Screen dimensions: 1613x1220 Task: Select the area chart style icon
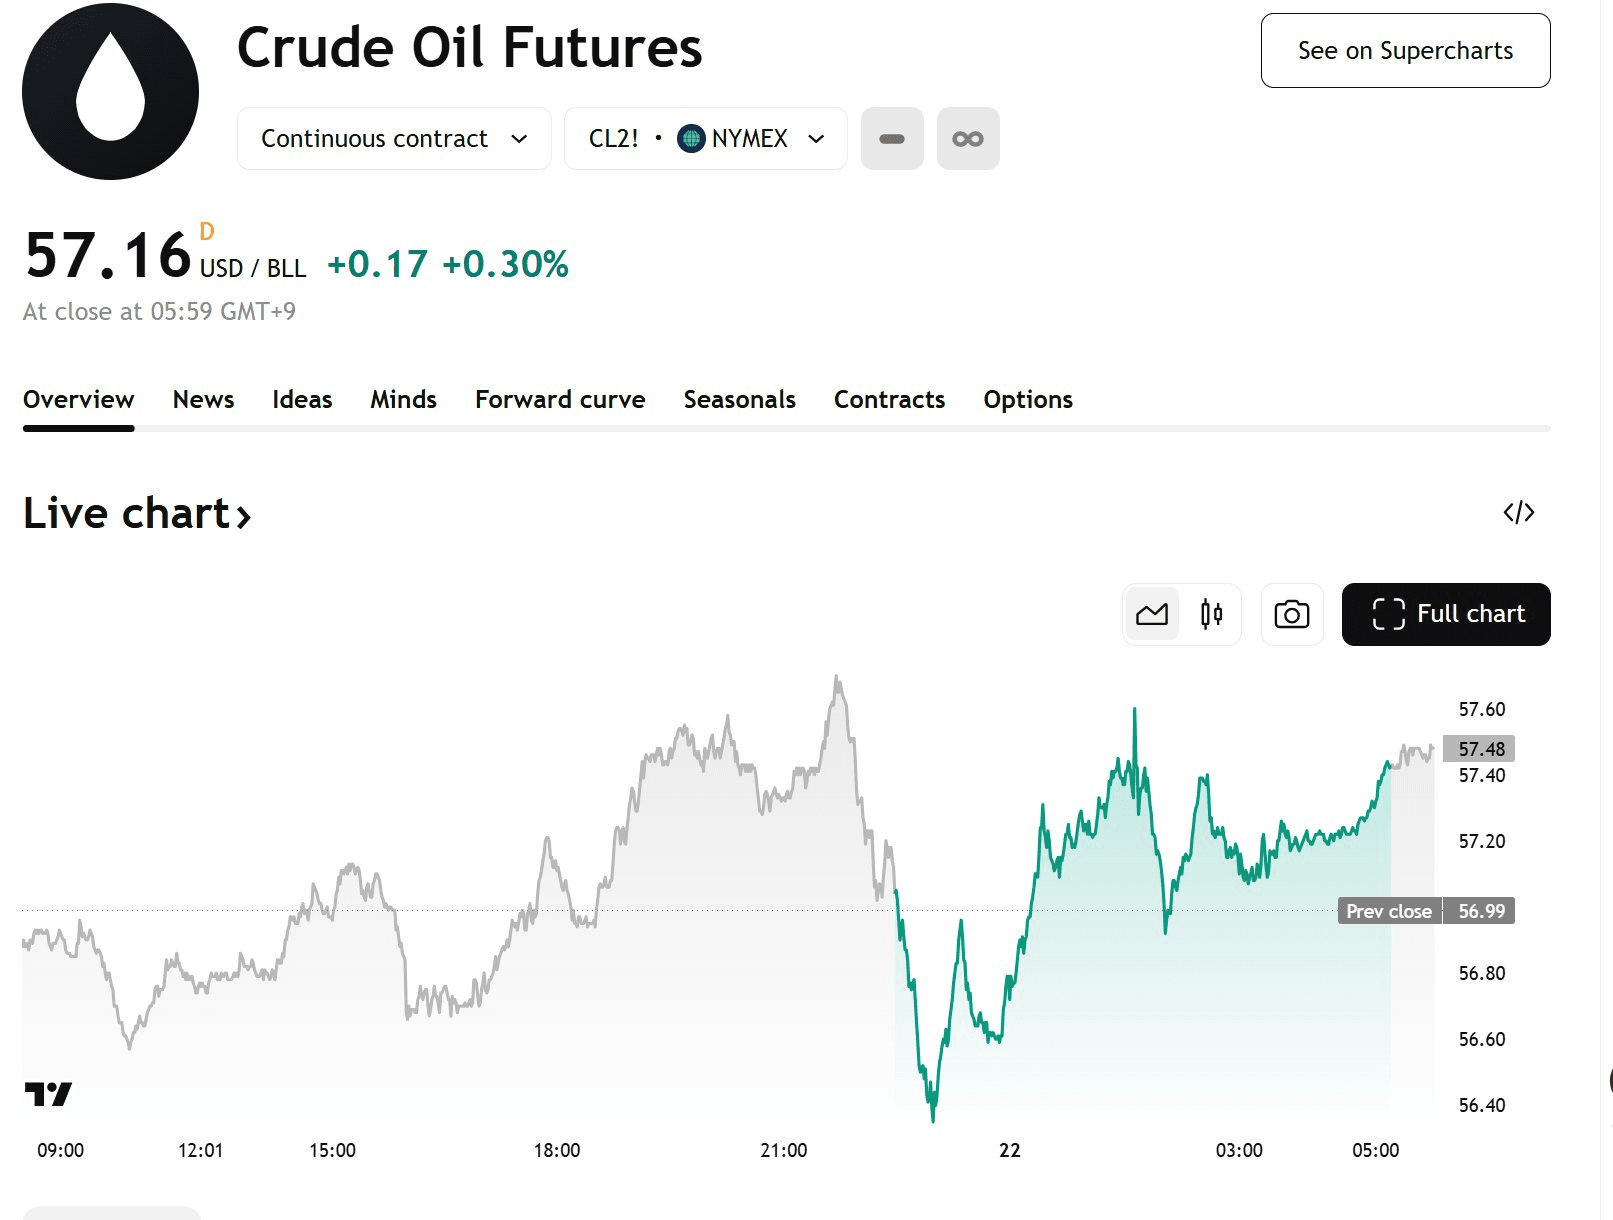1152,614
